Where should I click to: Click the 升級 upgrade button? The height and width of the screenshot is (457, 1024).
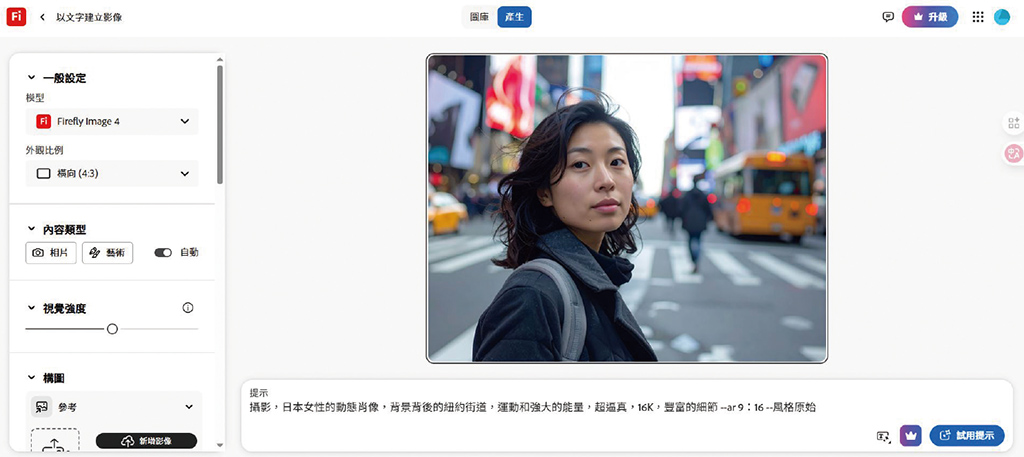tap(930, 17)
